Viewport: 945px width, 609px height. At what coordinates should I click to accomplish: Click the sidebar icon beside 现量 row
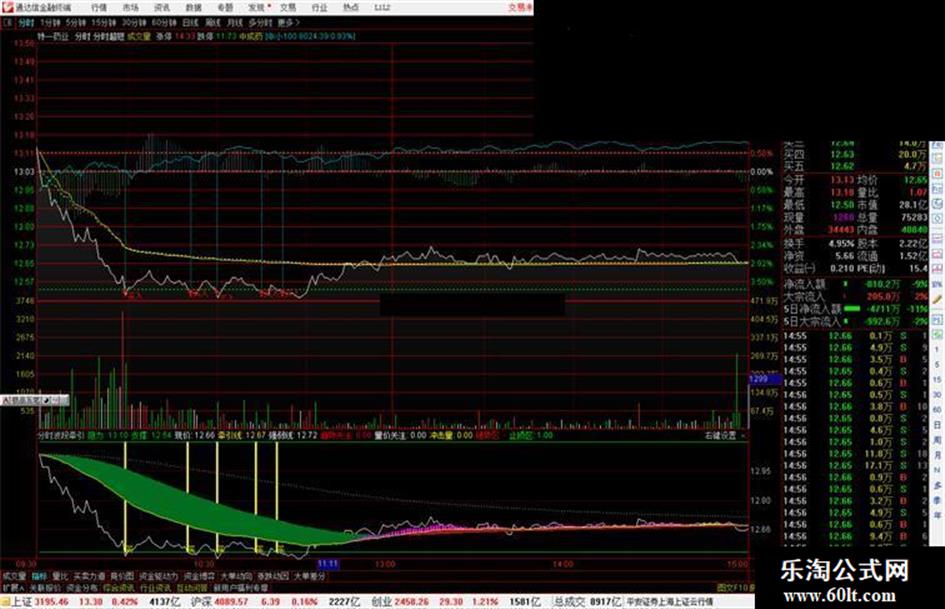click(937, 218)
